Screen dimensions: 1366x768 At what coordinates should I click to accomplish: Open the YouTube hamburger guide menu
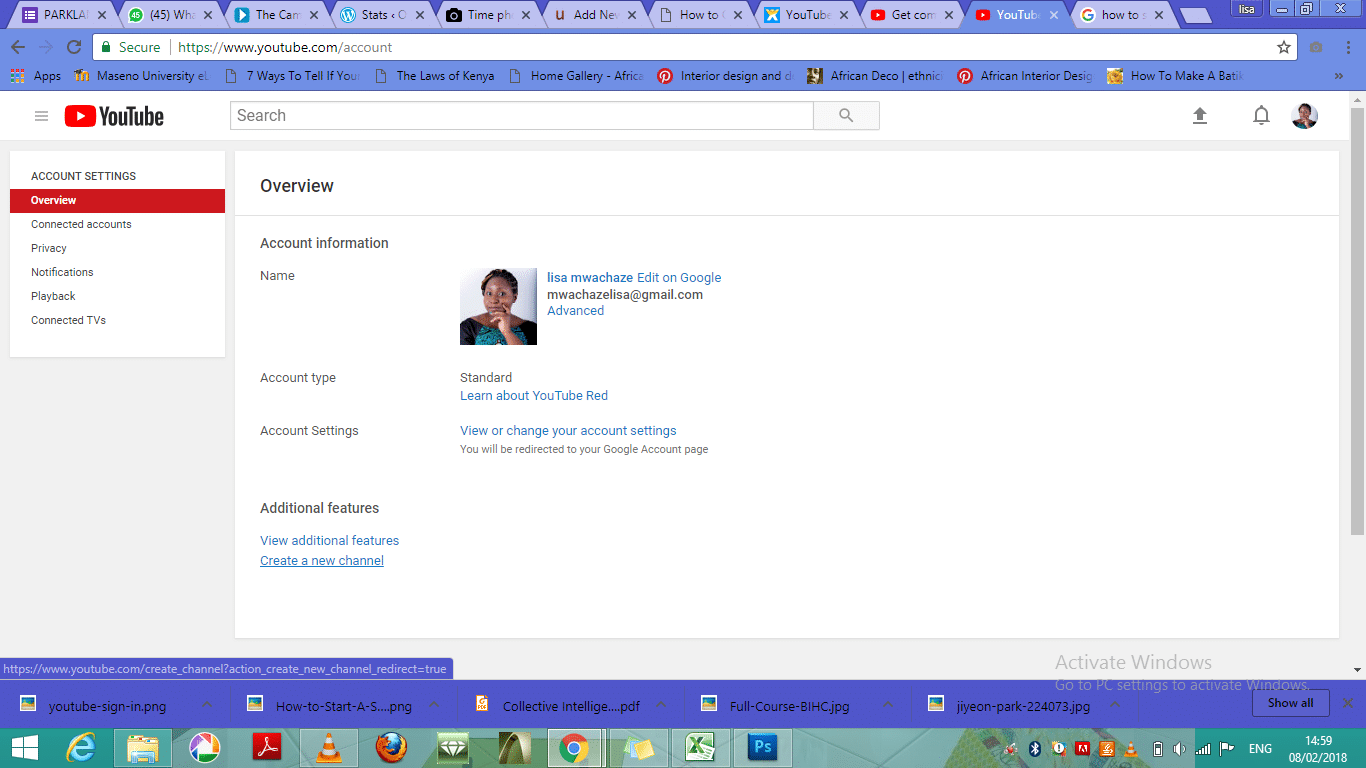[41, 116]
